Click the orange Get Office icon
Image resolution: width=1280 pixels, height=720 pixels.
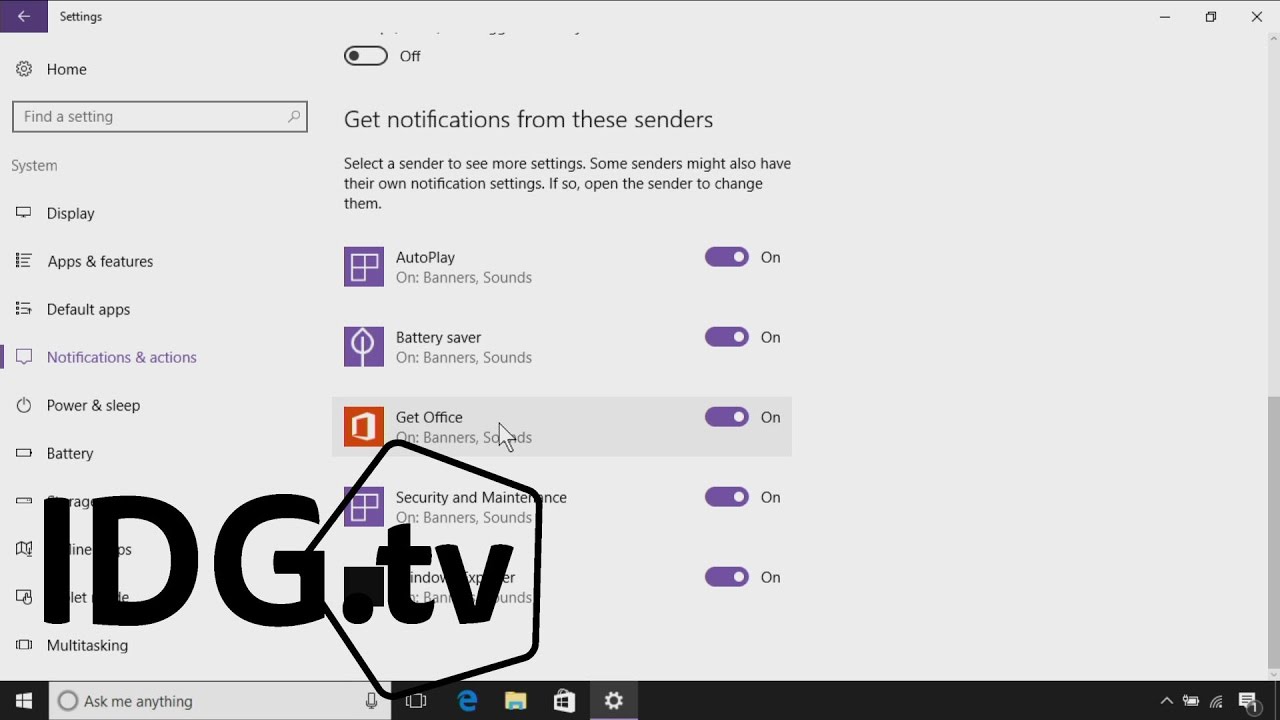364,427
